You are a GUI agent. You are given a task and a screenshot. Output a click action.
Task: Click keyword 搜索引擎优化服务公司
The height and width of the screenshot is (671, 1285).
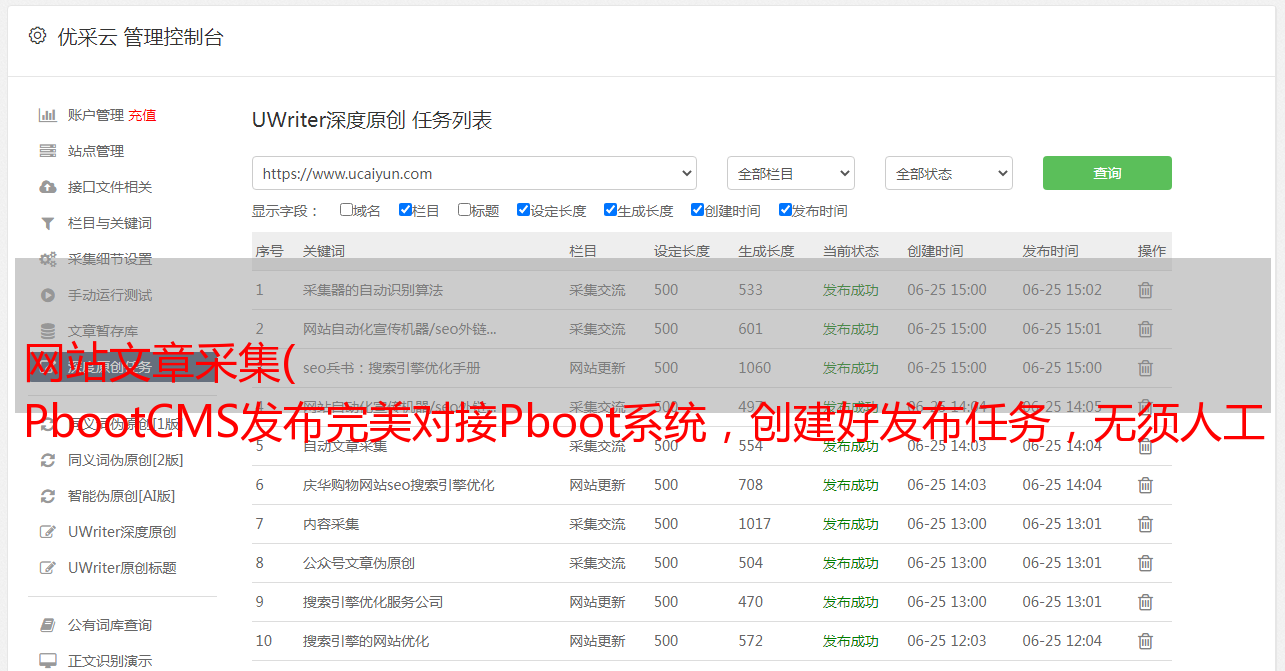point(373,602)
